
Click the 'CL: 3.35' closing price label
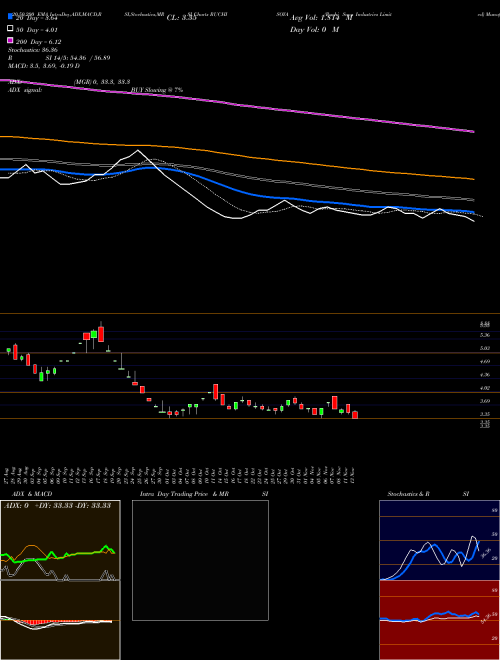(181, 18)
